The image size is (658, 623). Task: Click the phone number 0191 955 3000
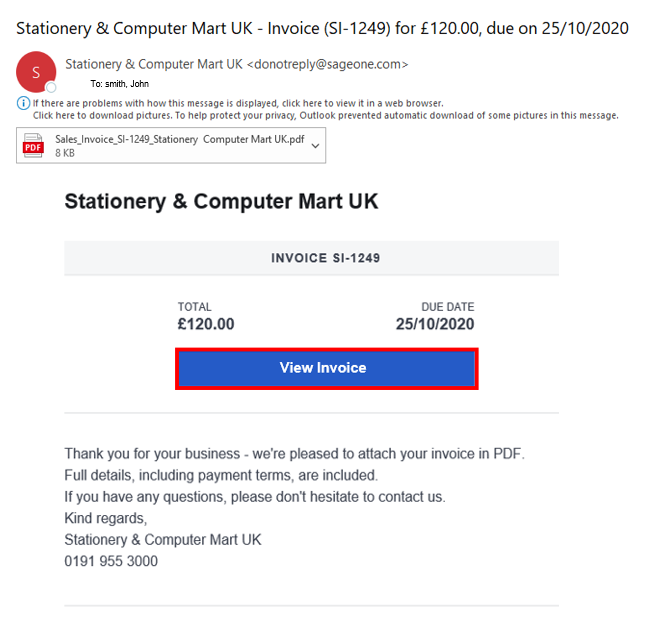point(111,561)
